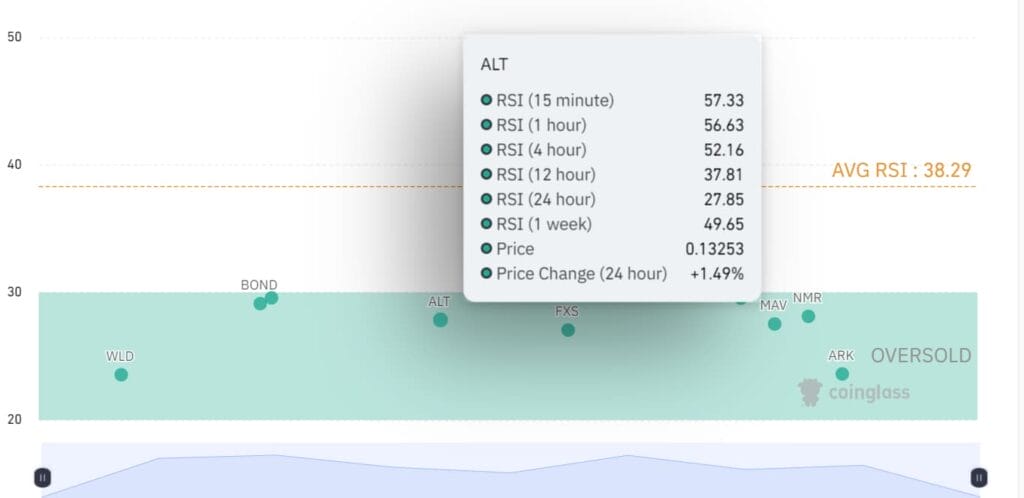This screenshot has height=498, width=1024.
Task: Select the ALT data point on chart
Action: click(440, 320)
